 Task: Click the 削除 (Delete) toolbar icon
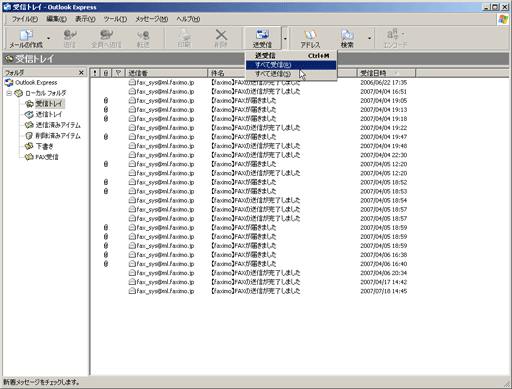click(x=221, y=39)
